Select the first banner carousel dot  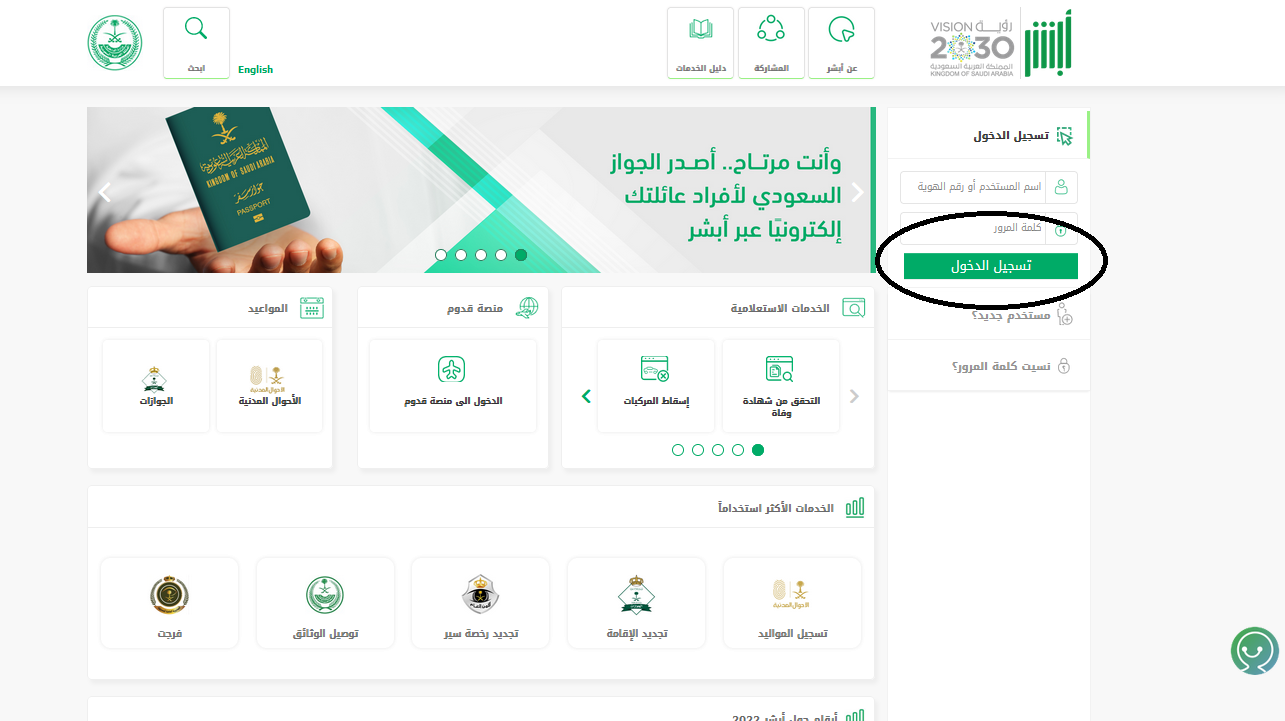point(441,255)
